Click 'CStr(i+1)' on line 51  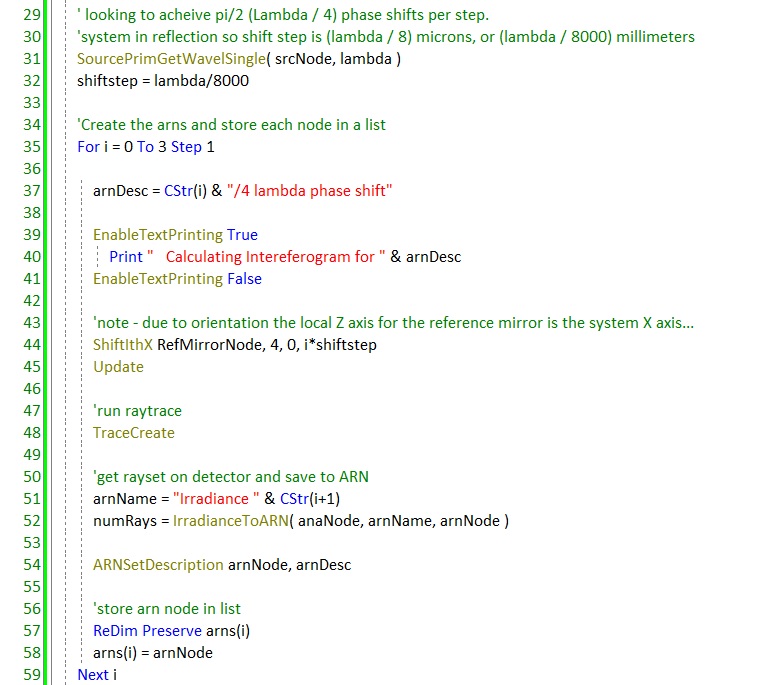310,498
